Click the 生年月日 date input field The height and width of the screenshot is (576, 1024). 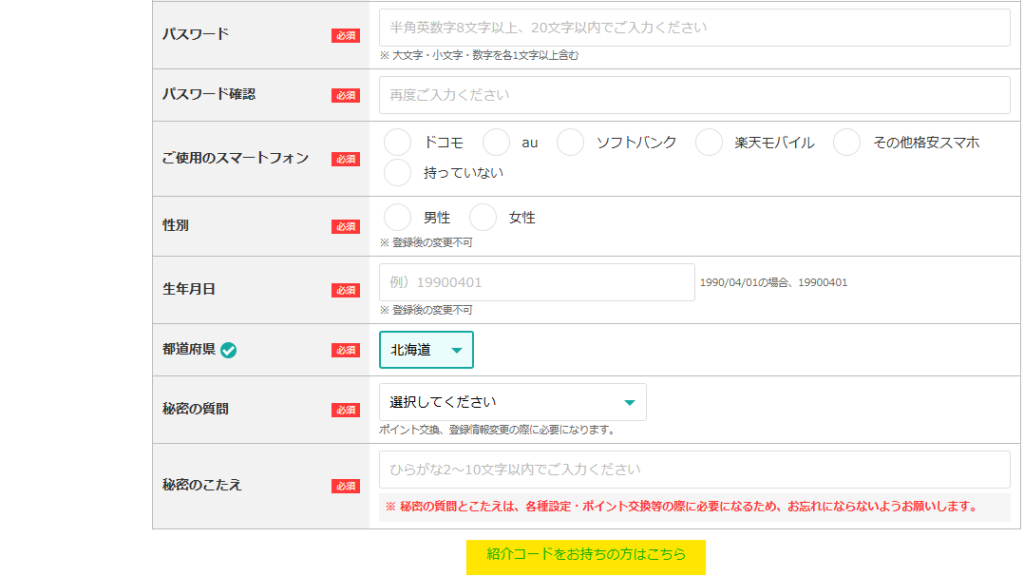536,282
